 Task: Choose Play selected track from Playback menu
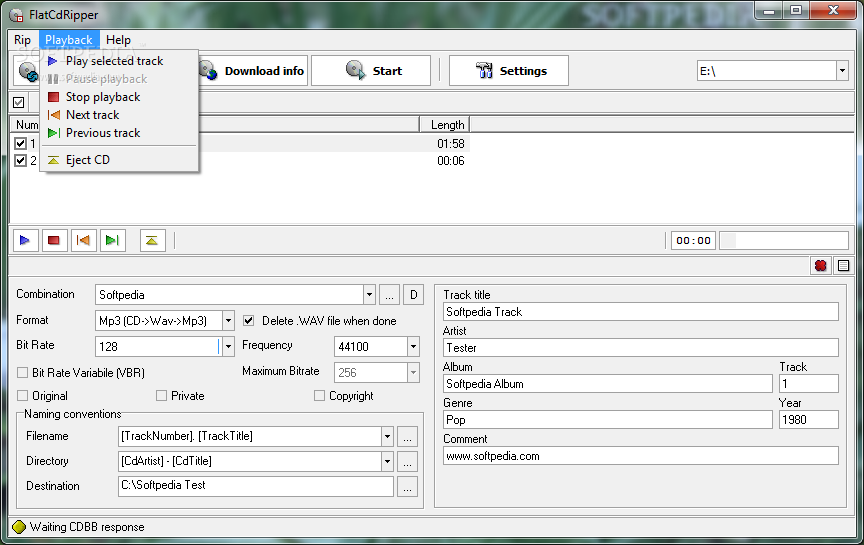(119, 61)
